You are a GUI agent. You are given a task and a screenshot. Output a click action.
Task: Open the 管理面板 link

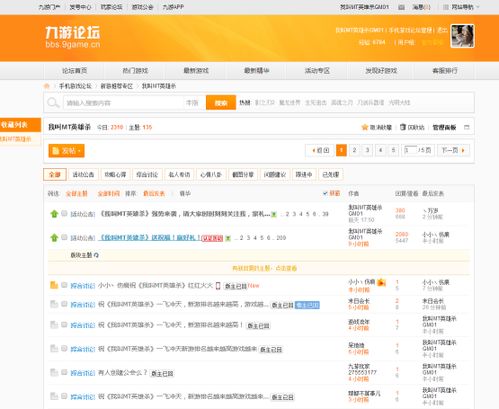[x=444, y=127]
